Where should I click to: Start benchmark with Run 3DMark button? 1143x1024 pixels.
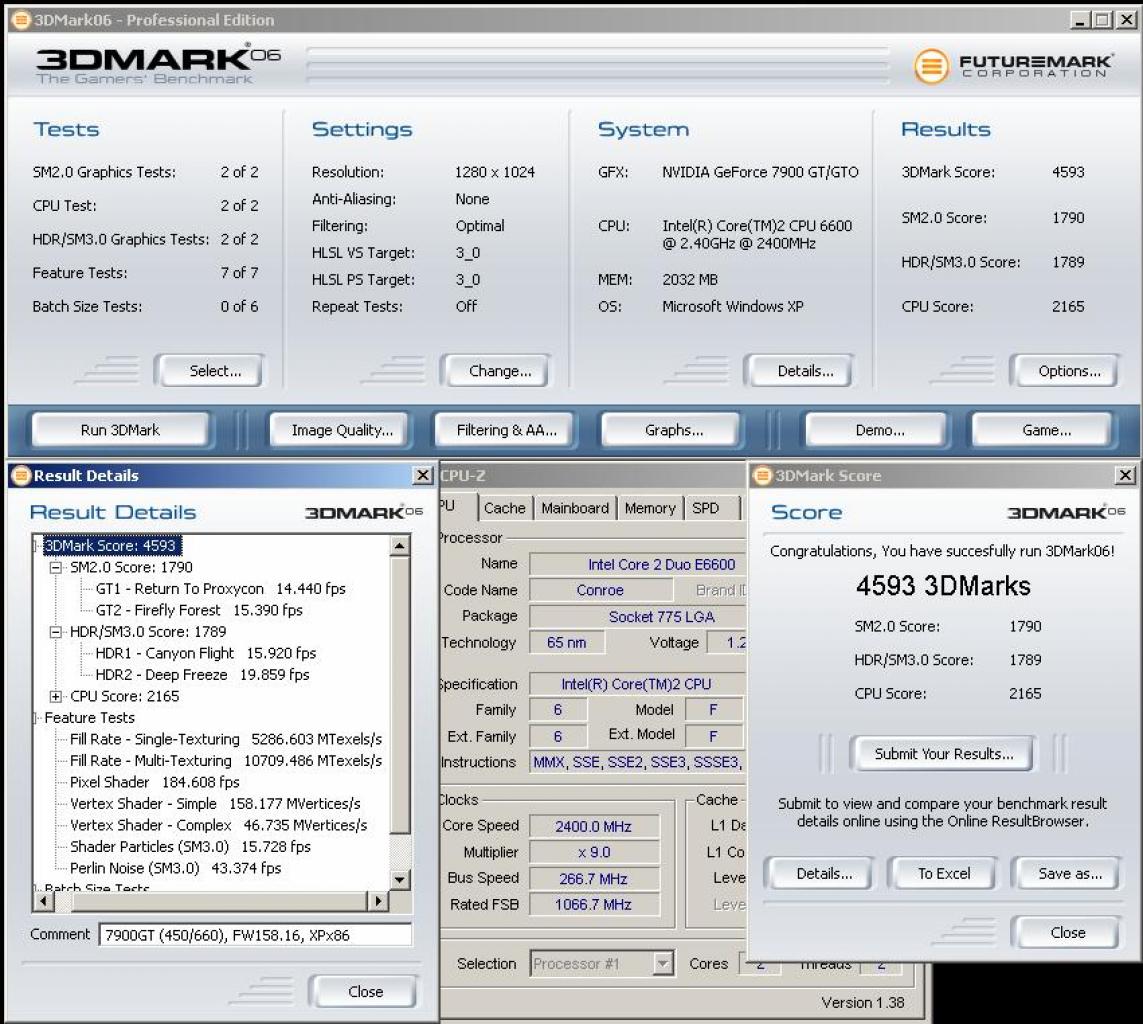120,430
